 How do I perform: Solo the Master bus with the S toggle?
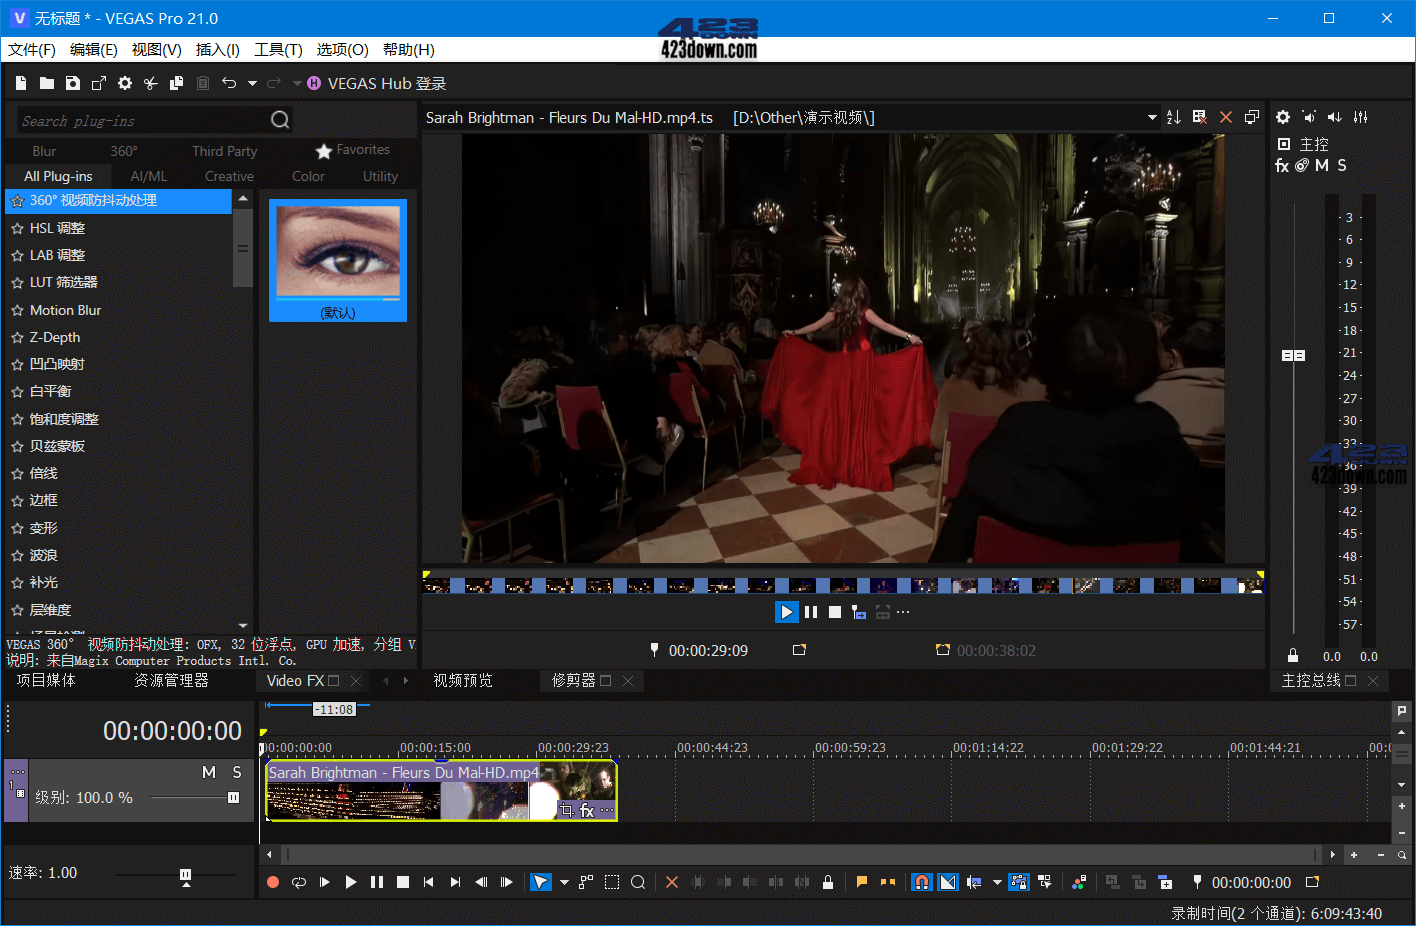(x=1341, y=166)
